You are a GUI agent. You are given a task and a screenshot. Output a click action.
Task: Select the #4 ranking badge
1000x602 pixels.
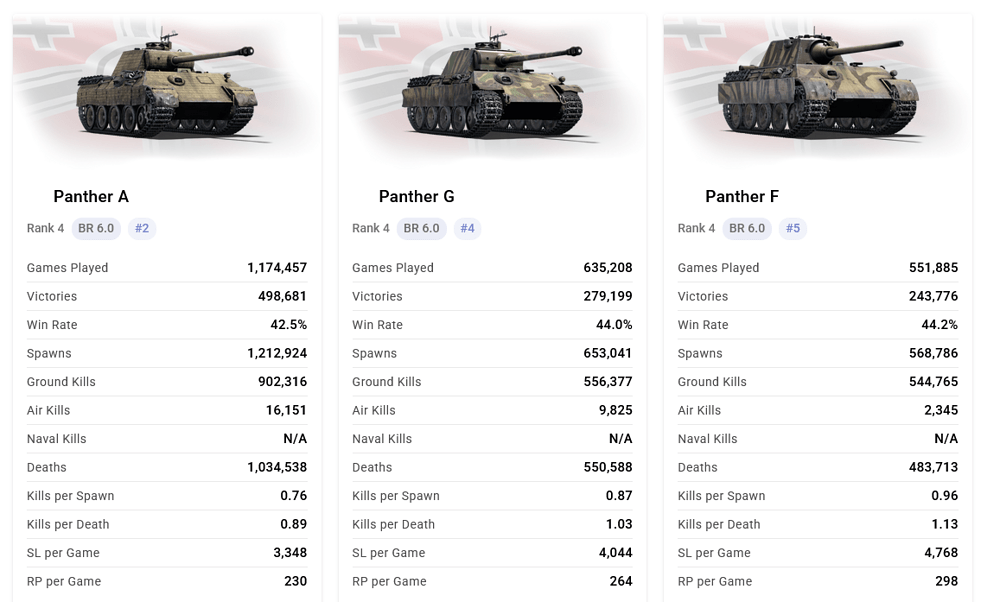(467, 228)
